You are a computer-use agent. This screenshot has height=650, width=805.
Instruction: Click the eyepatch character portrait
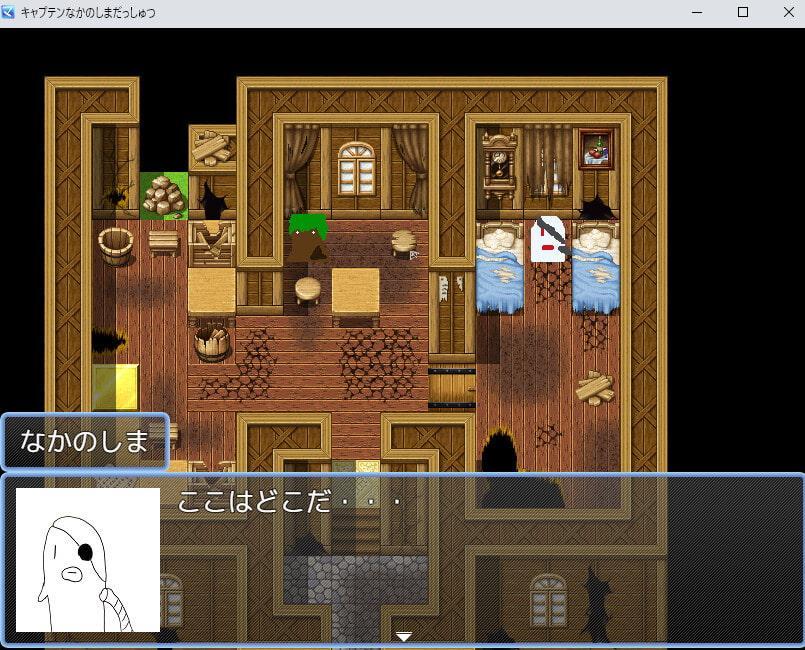coord(88,560)
